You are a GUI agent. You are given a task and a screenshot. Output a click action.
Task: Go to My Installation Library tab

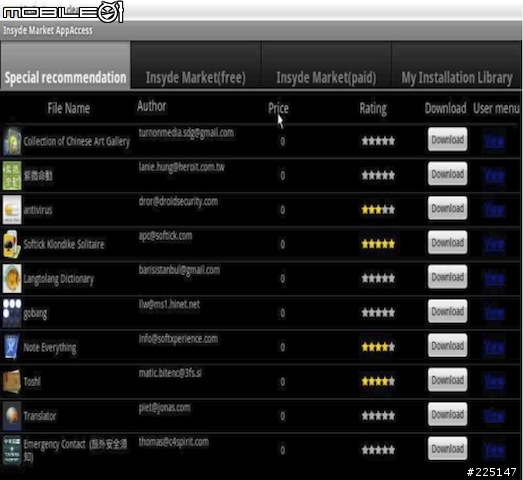457,66
